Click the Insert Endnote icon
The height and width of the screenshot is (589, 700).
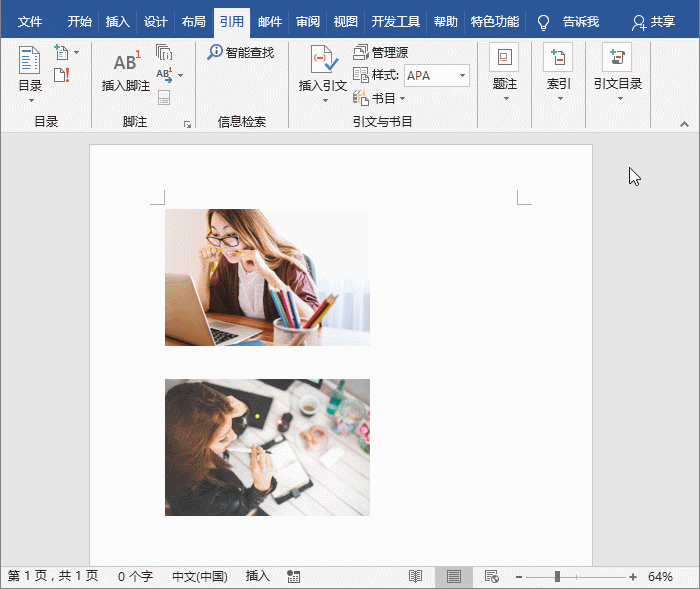(164, 52)
